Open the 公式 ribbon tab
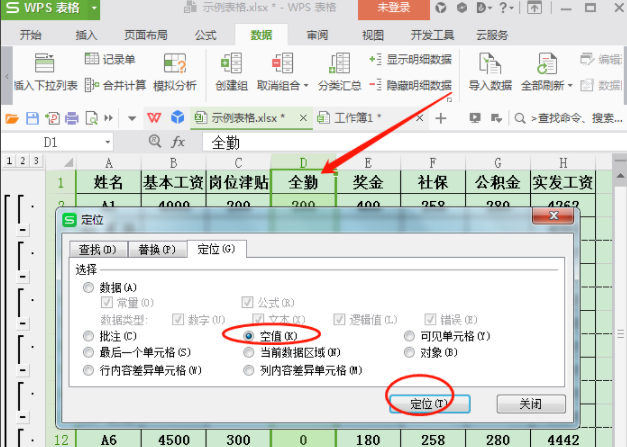 [206, 35]
